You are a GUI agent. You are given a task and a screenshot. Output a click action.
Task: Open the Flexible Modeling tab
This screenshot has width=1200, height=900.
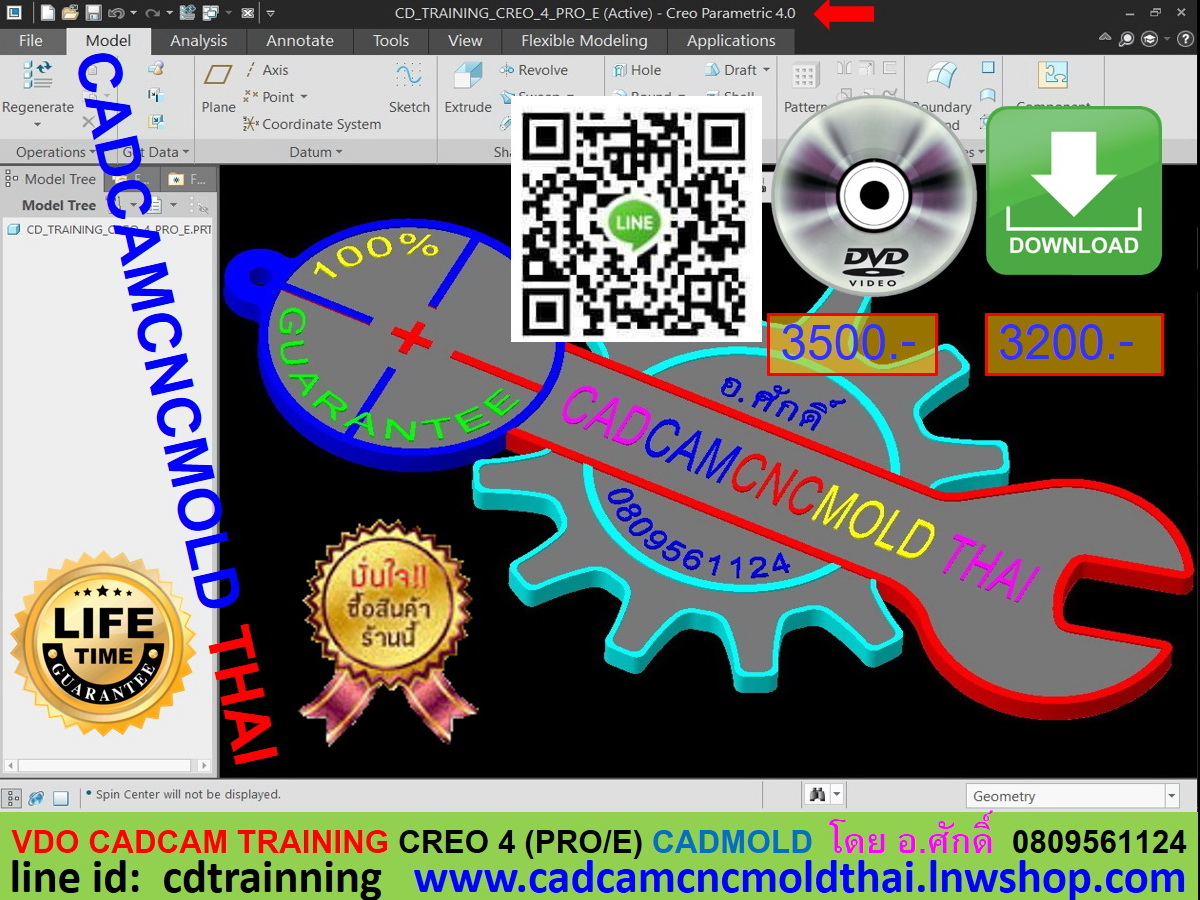(584, 41)
